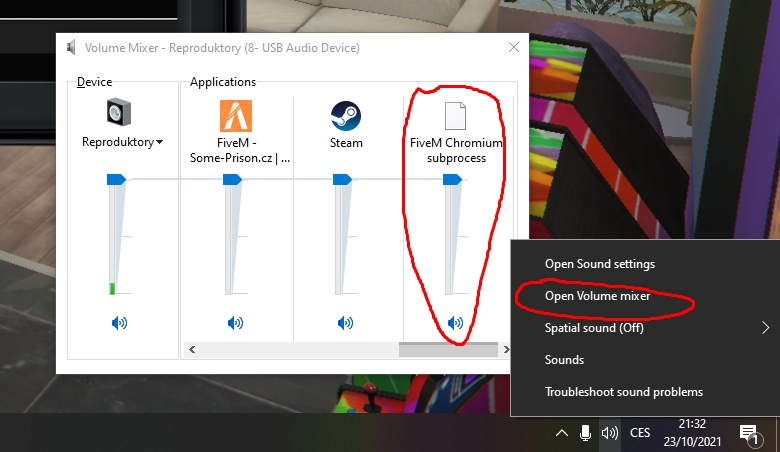
Task: Click the taskbar microphone icon
Action: (585, 433)
